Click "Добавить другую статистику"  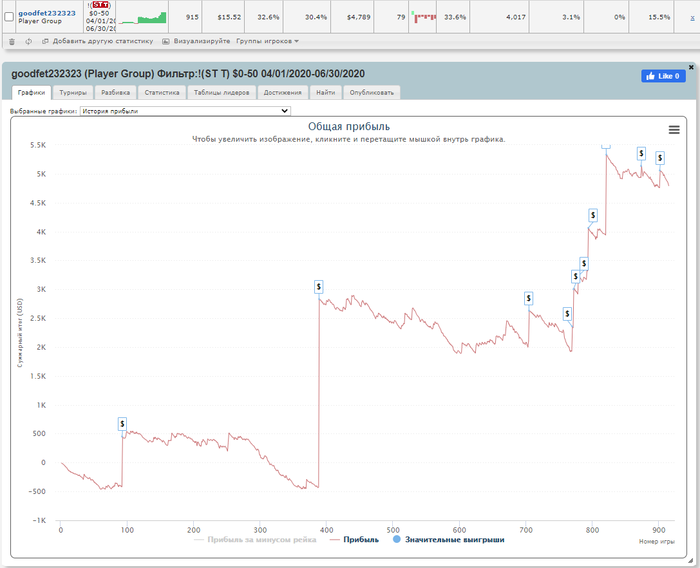[x=103, y=41]
